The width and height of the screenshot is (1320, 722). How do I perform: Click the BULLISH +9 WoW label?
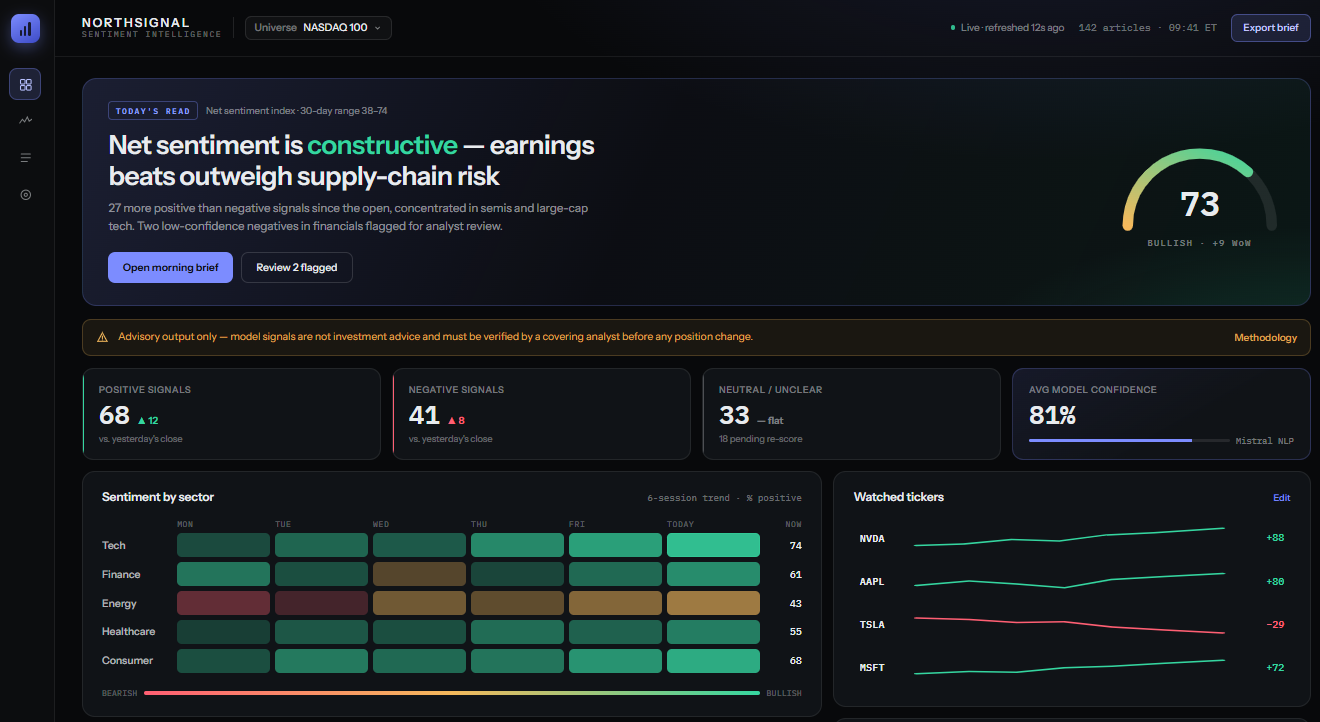(x=1199, y=243)
